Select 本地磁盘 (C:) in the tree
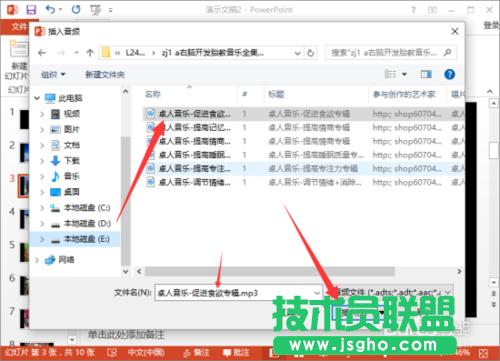 pos(87,208)
